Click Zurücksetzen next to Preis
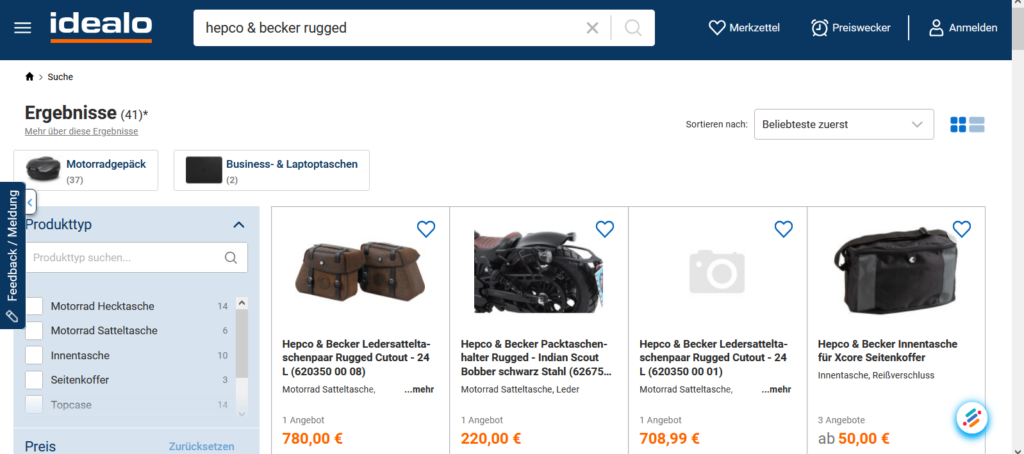This screenshot has width=1024, height=454. pyautogui.click(x=201, y=447)
